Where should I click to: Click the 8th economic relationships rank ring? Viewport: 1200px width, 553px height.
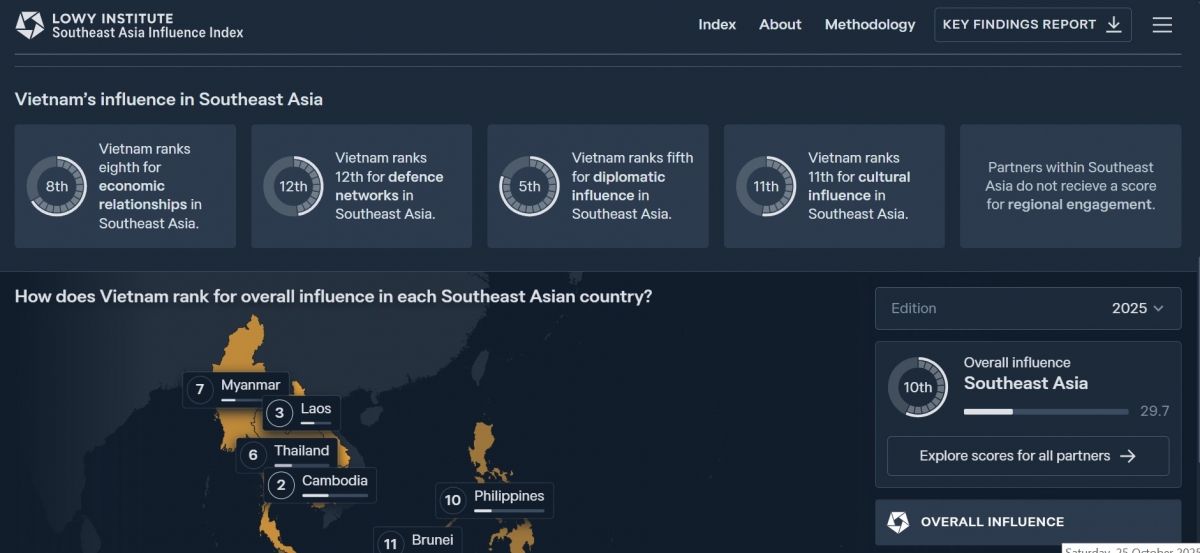[x=57, y=186]
